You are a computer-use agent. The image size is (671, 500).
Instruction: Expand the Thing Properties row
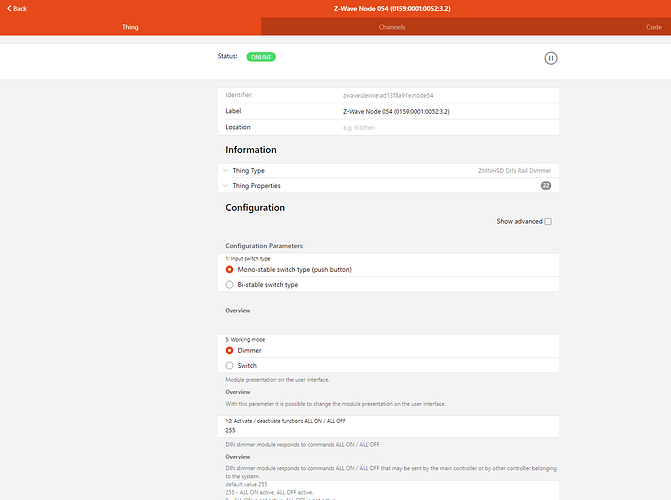388,186
